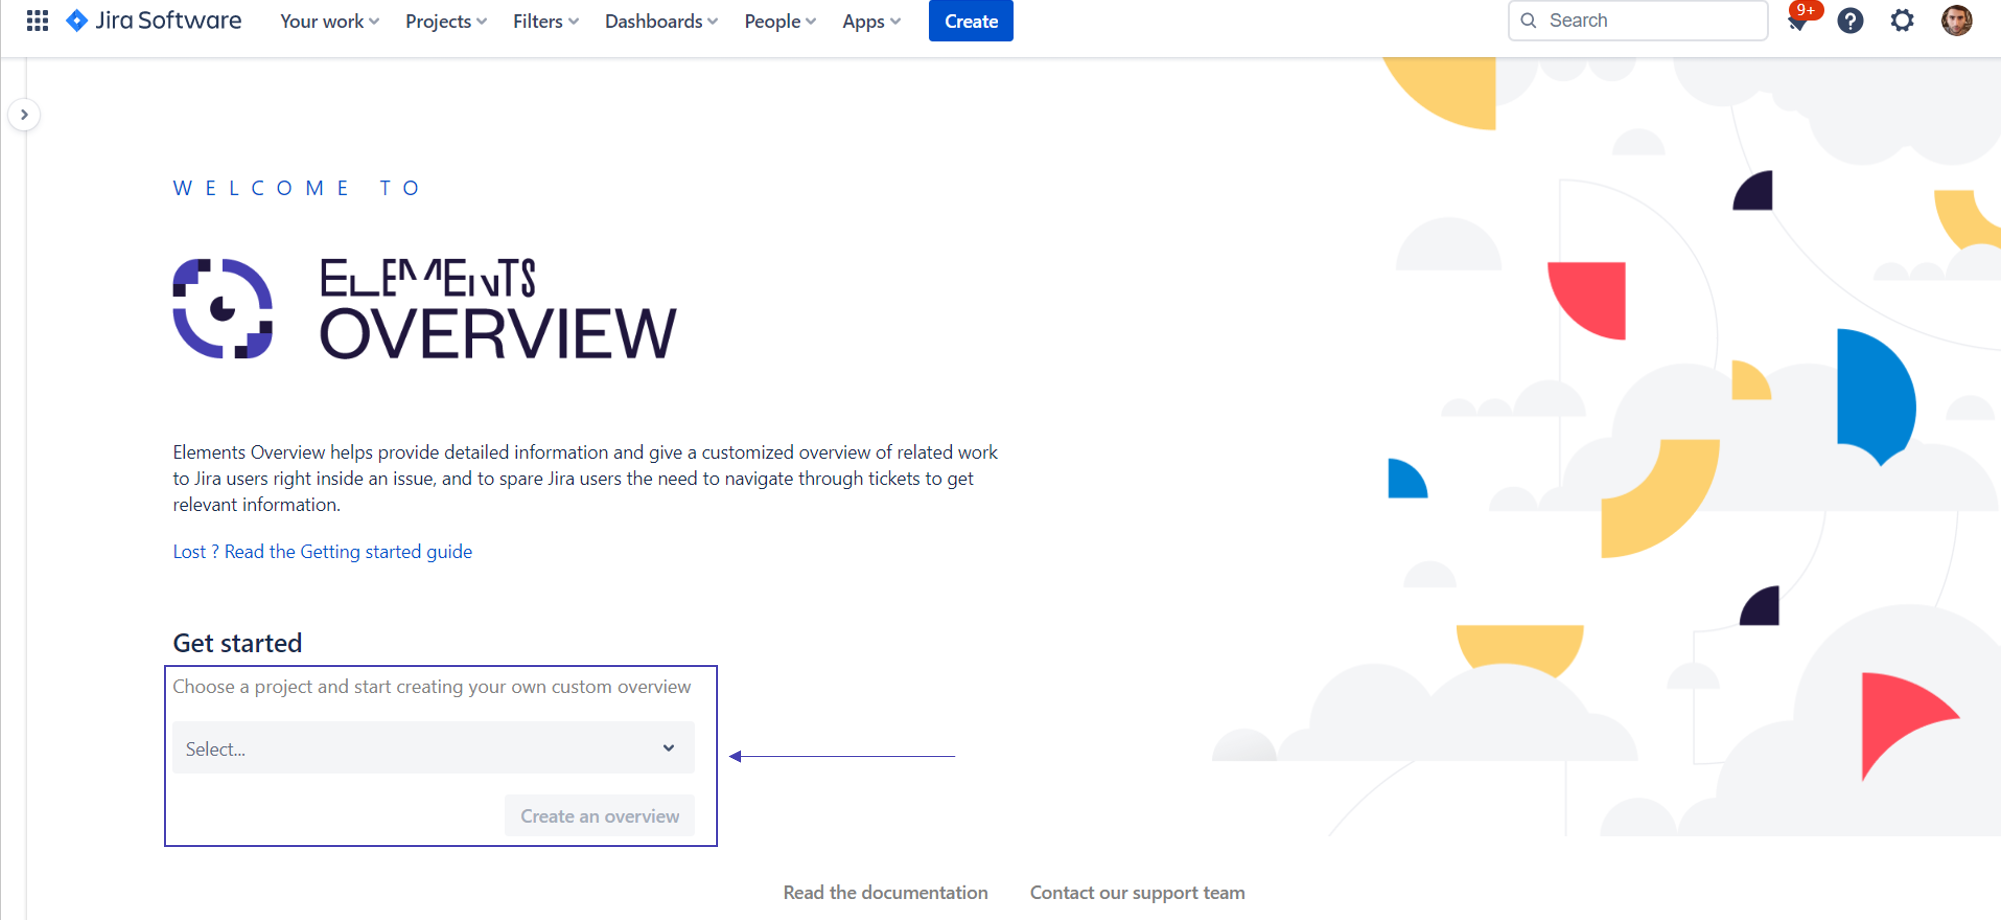Image resolution: width=2001 pixels, height=920 pixels.
Task: Expand the Projects dropdown menu
Action: [x=446, y=21]
